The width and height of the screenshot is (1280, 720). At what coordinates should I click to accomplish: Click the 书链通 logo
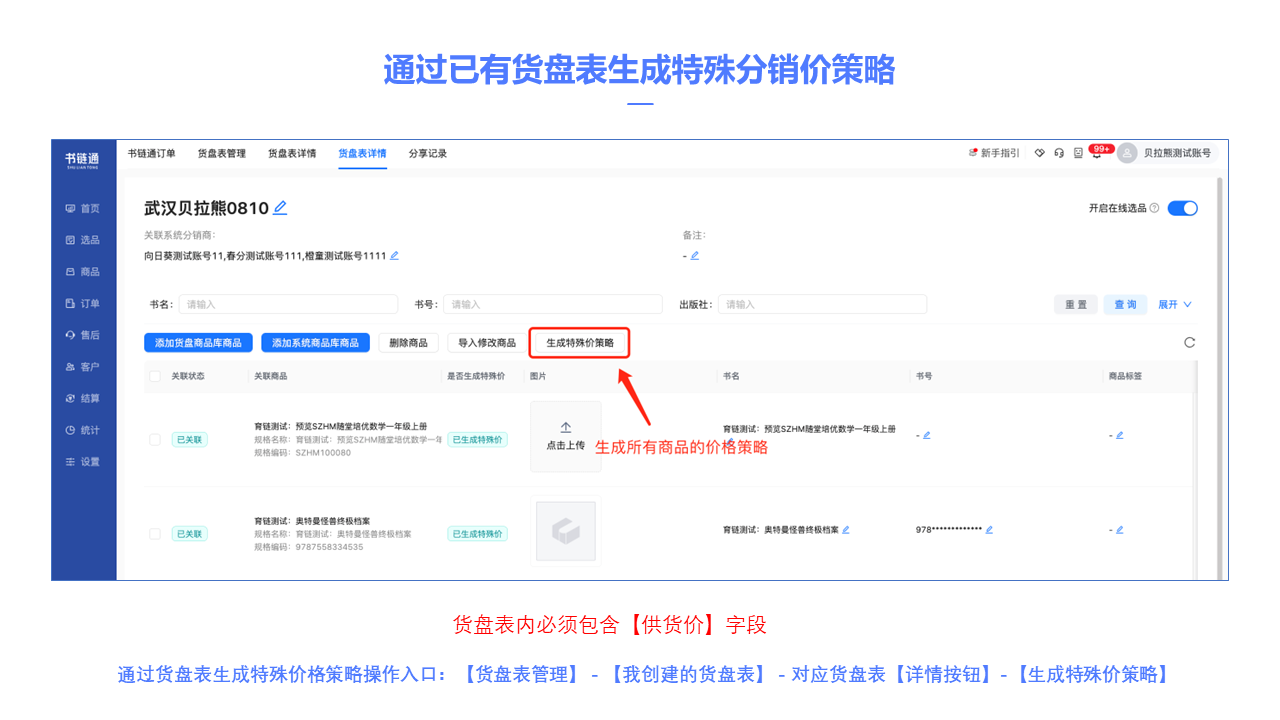83,160
